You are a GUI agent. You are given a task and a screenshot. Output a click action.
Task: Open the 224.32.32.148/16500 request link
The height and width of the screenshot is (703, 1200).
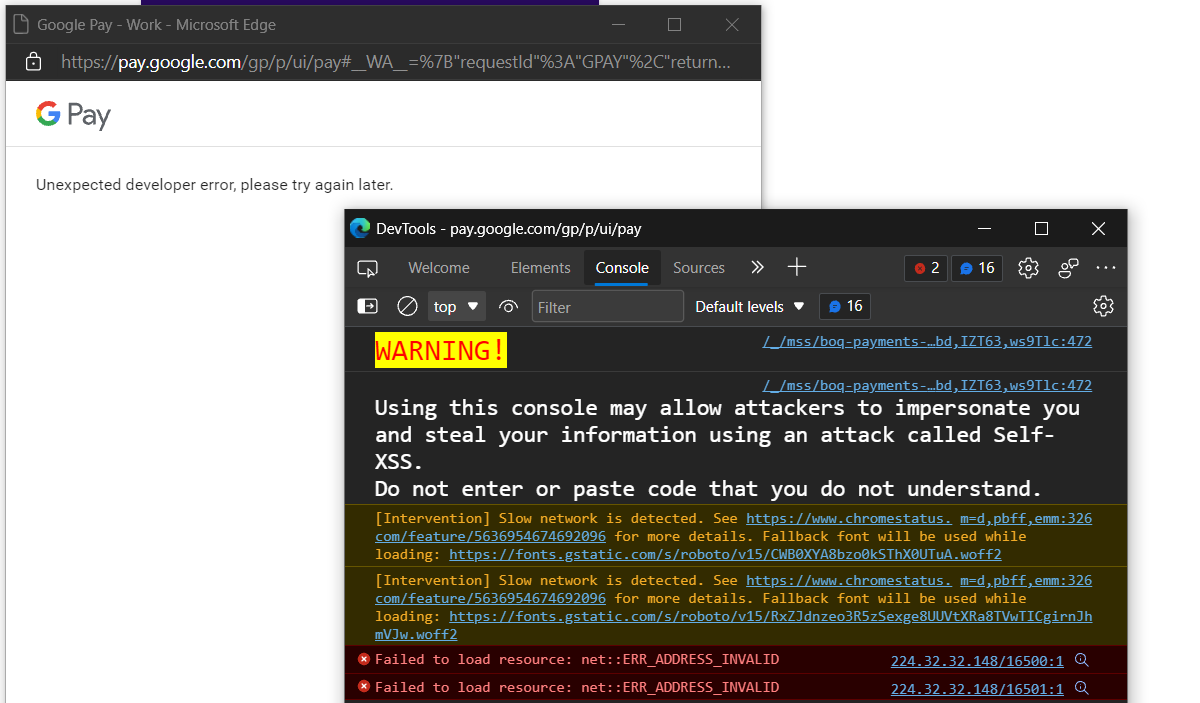[x=976, y=660]
